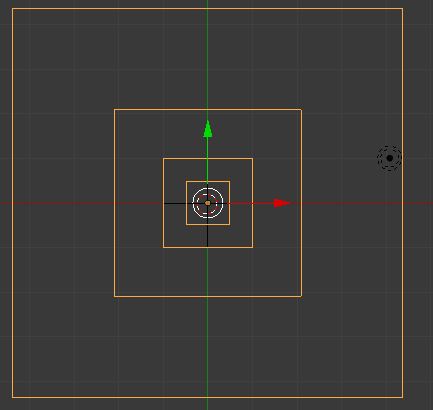Click the black line below the innermost square
Screen dimensions: 433x410
(x=207, y=236)
